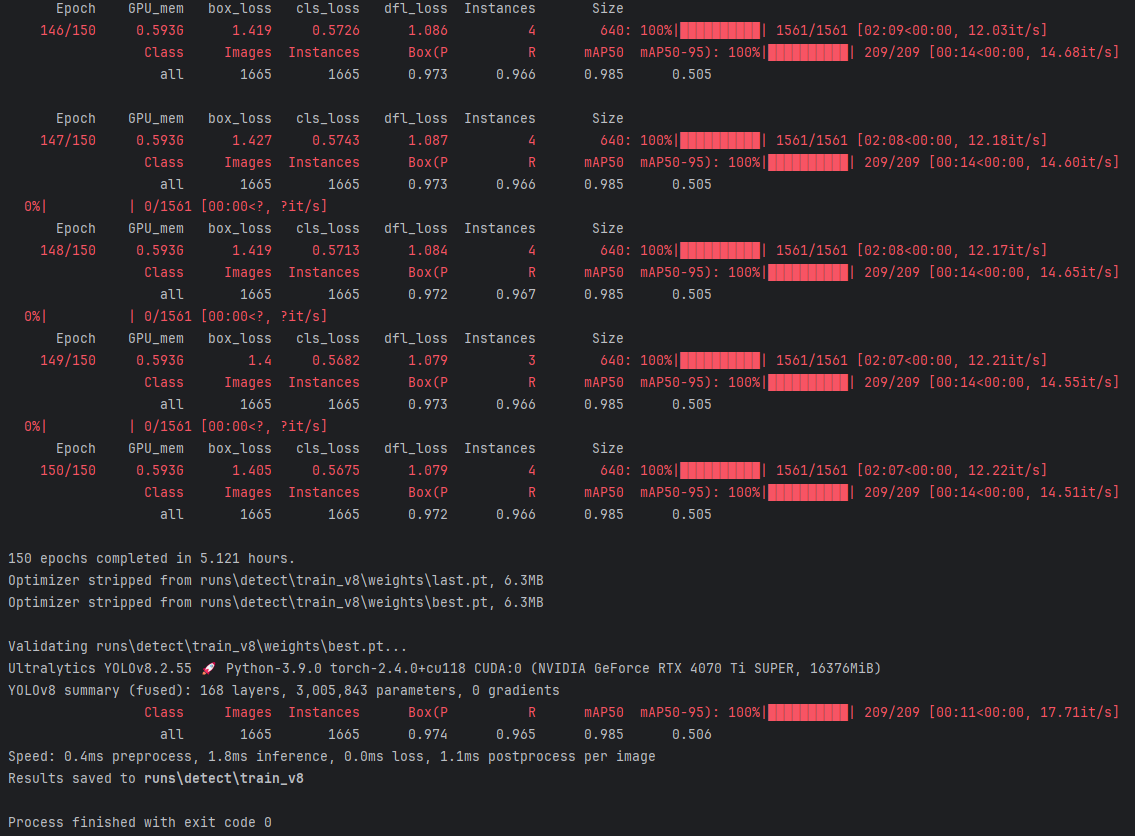Click the '17.71it/s' final validation speed
1135x836 pixels.
click(x=1075, y=712)
